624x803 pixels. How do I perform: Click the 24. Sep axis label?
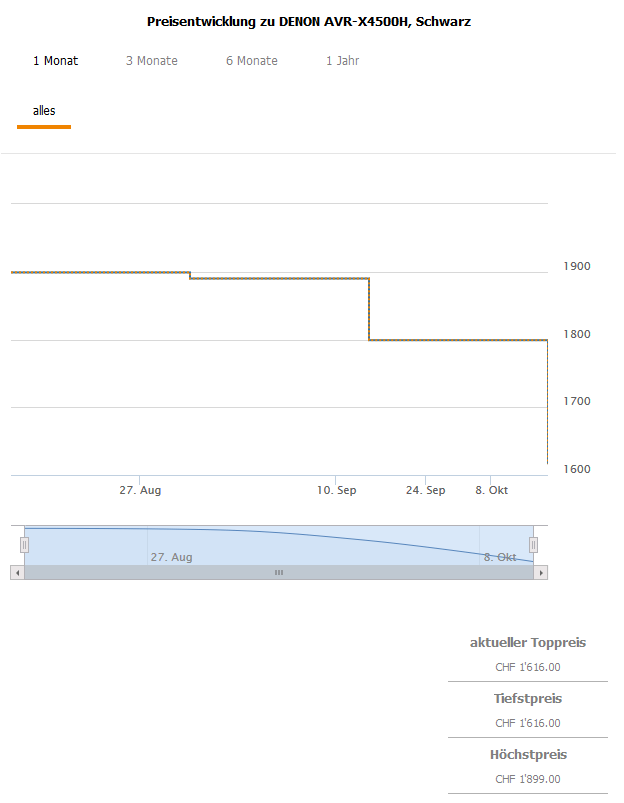point(426,491)
